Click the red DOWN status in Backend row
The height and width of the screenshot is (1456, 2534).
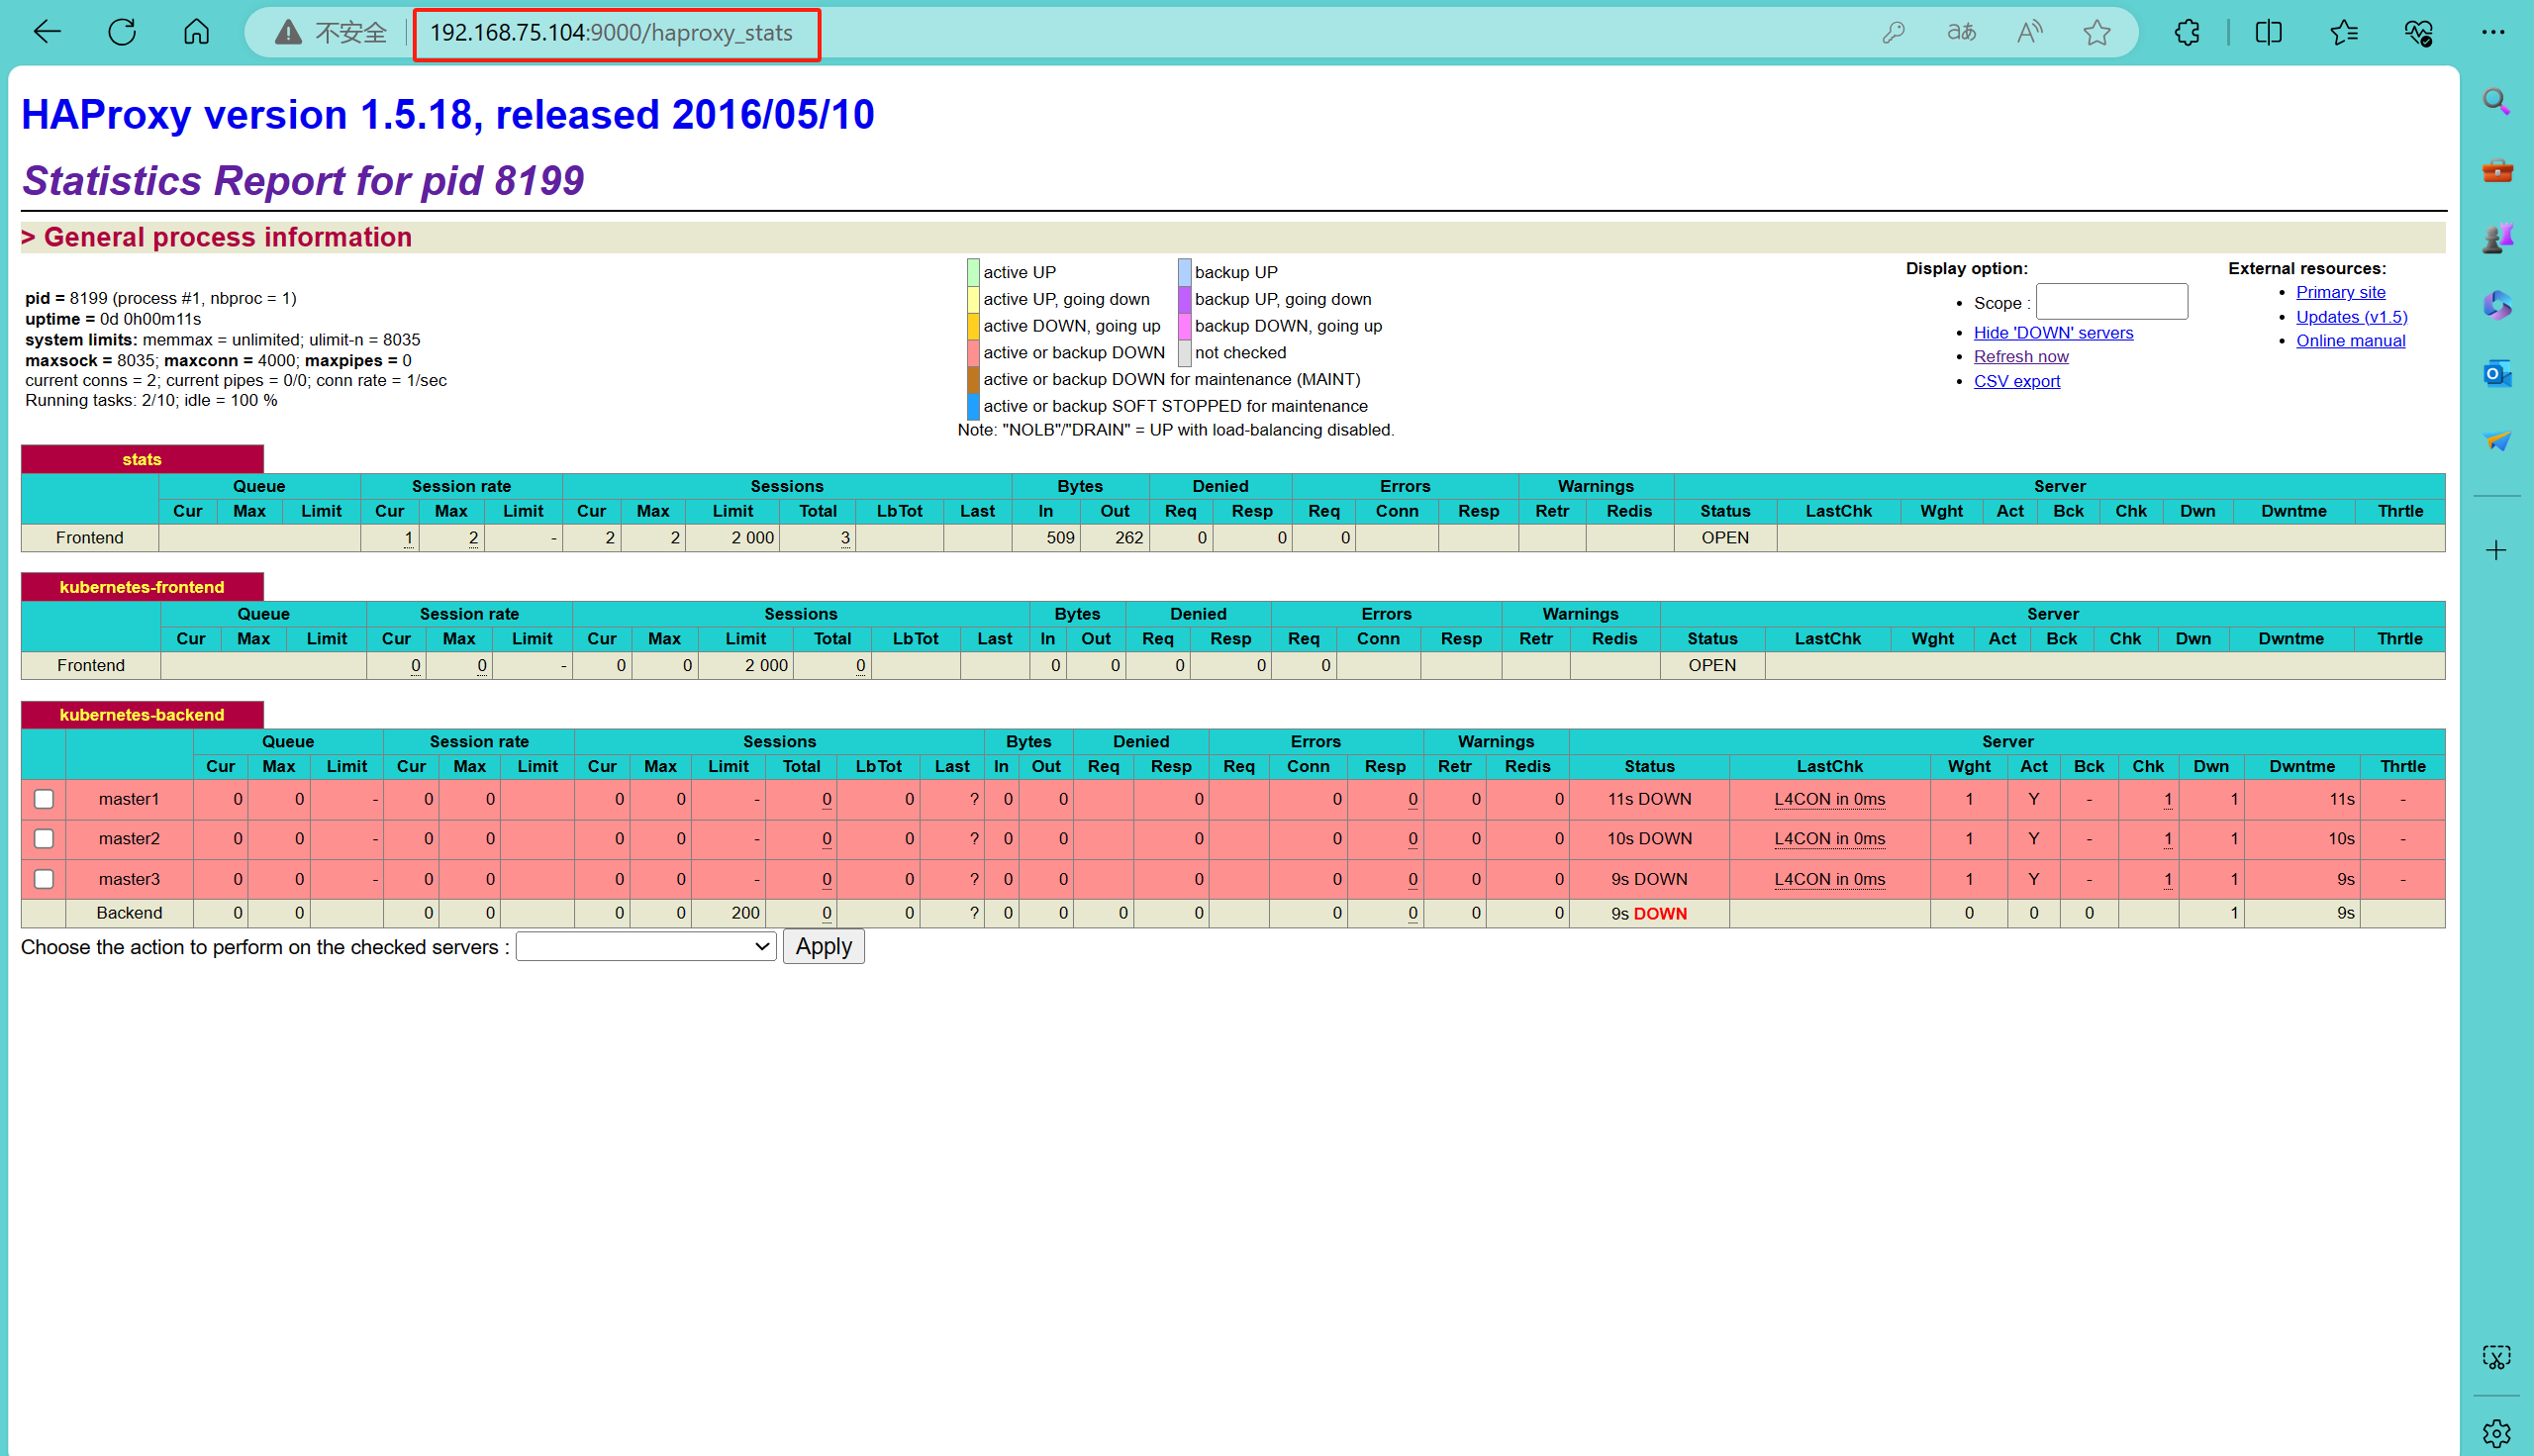[1659, 913]
